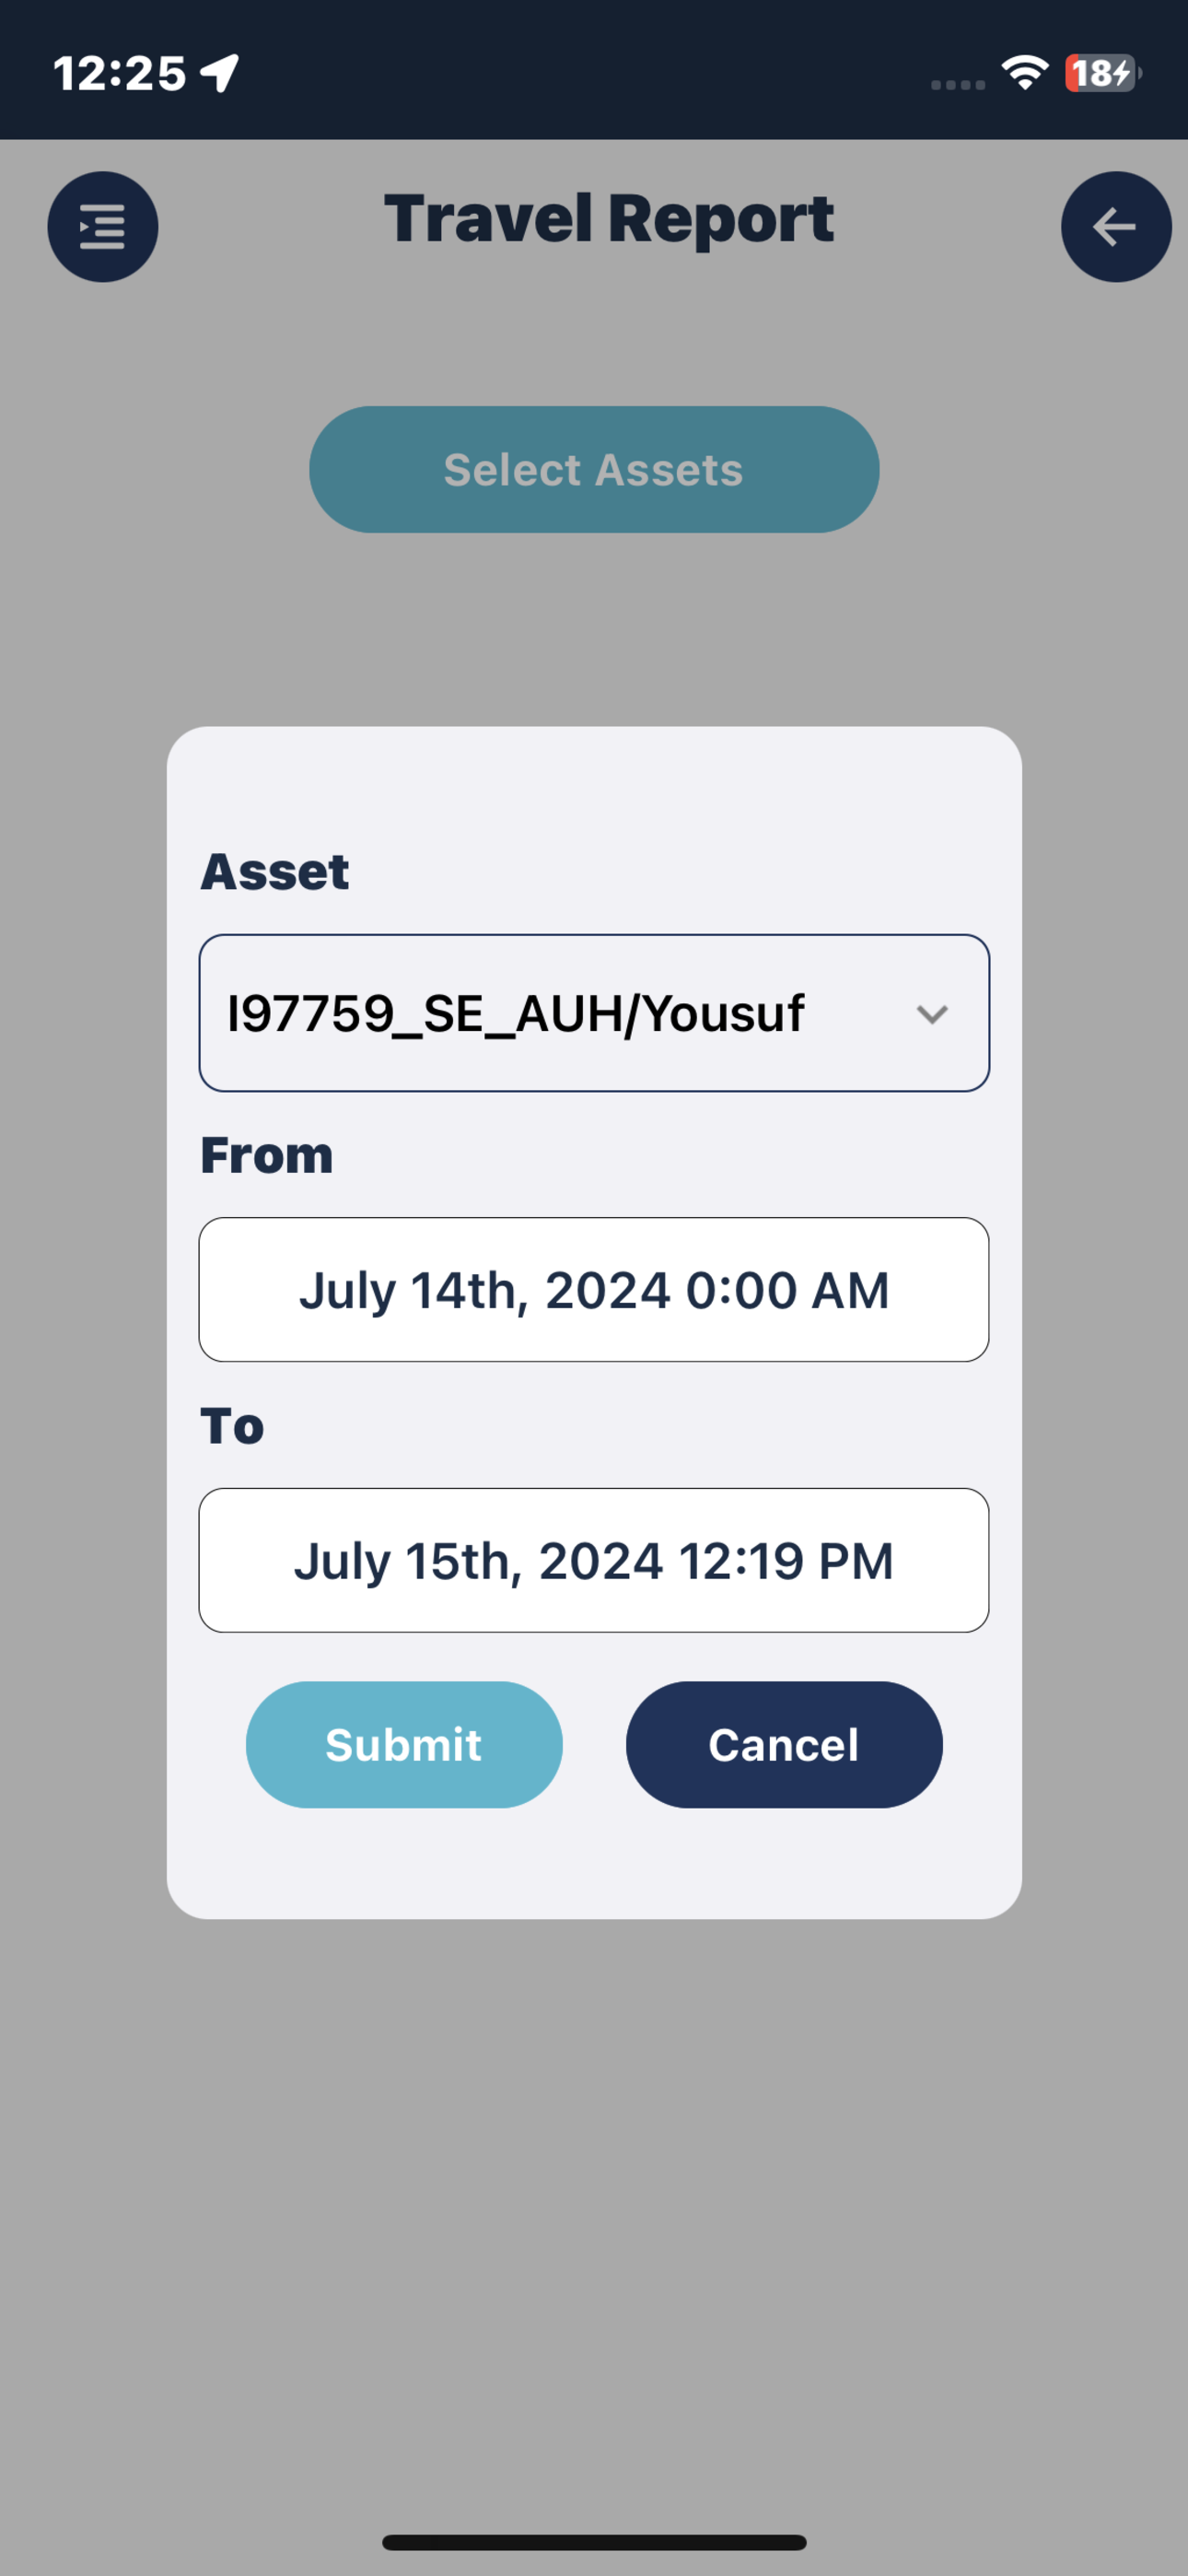Tap the back arrow icon
Image resolution: width=1188 pixels, height=2576 pixels.
coord(1115,226)
